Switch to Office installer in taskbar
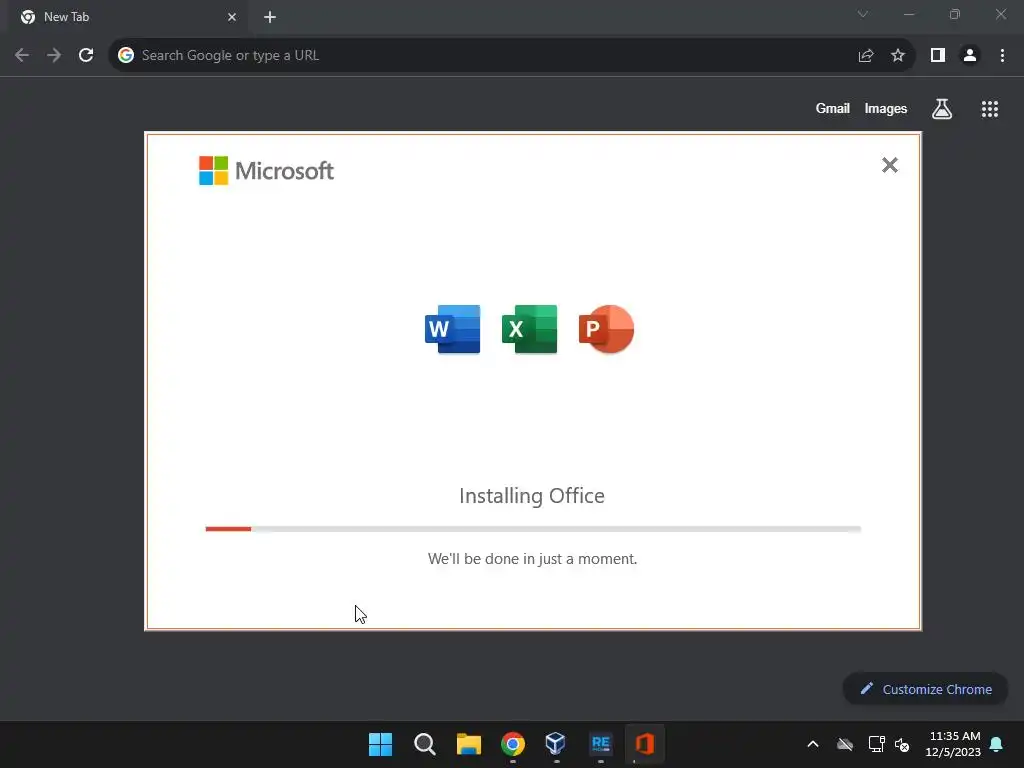This screenshot has height=768, width=1024. 645,744
